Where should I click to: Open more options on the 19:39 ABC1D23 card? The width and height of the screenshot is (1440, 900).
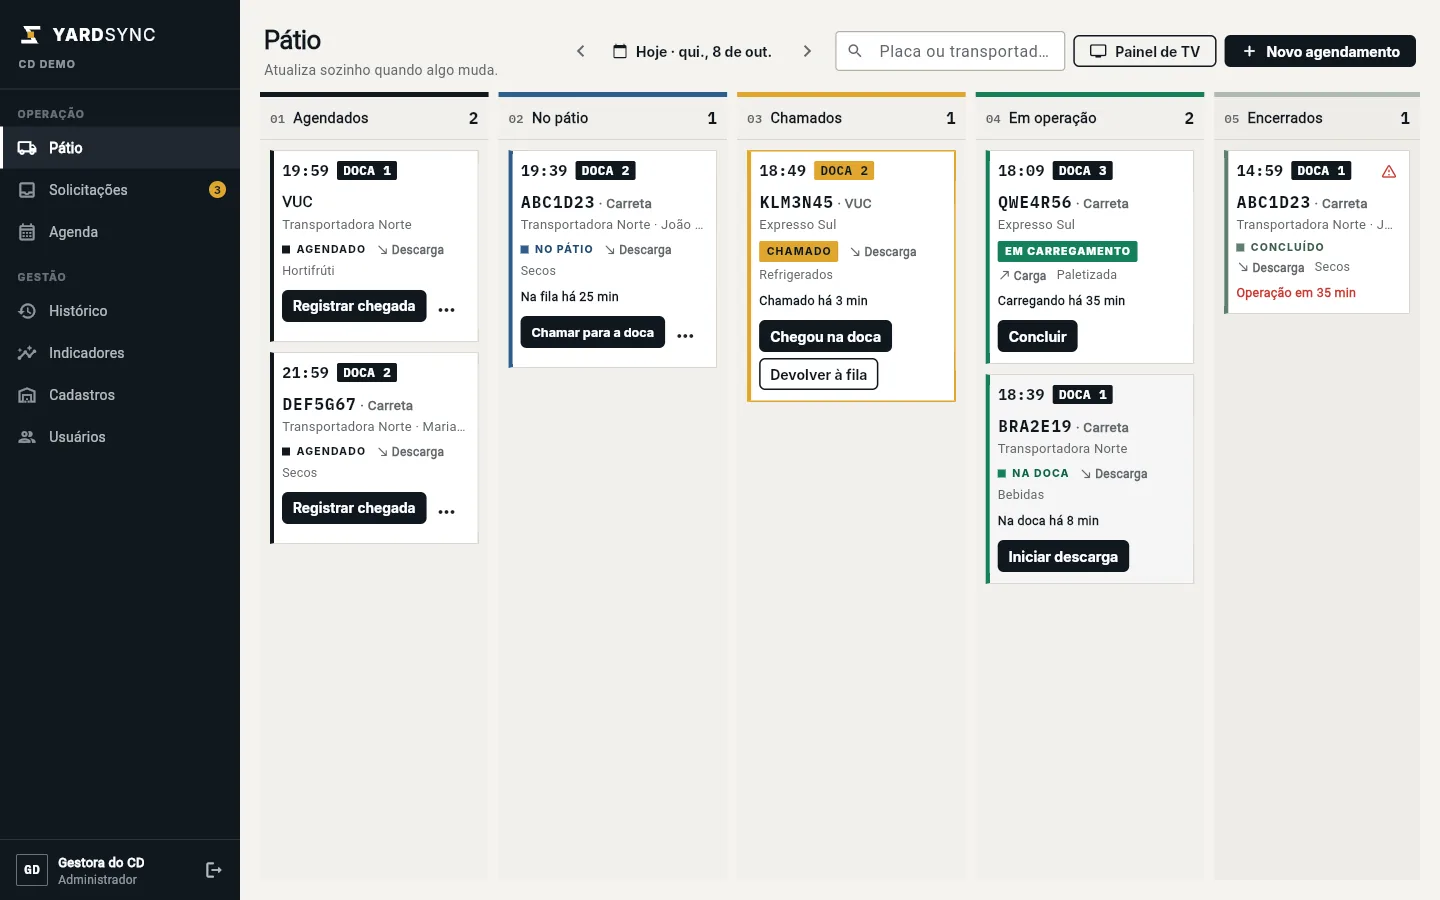(685, 334)
